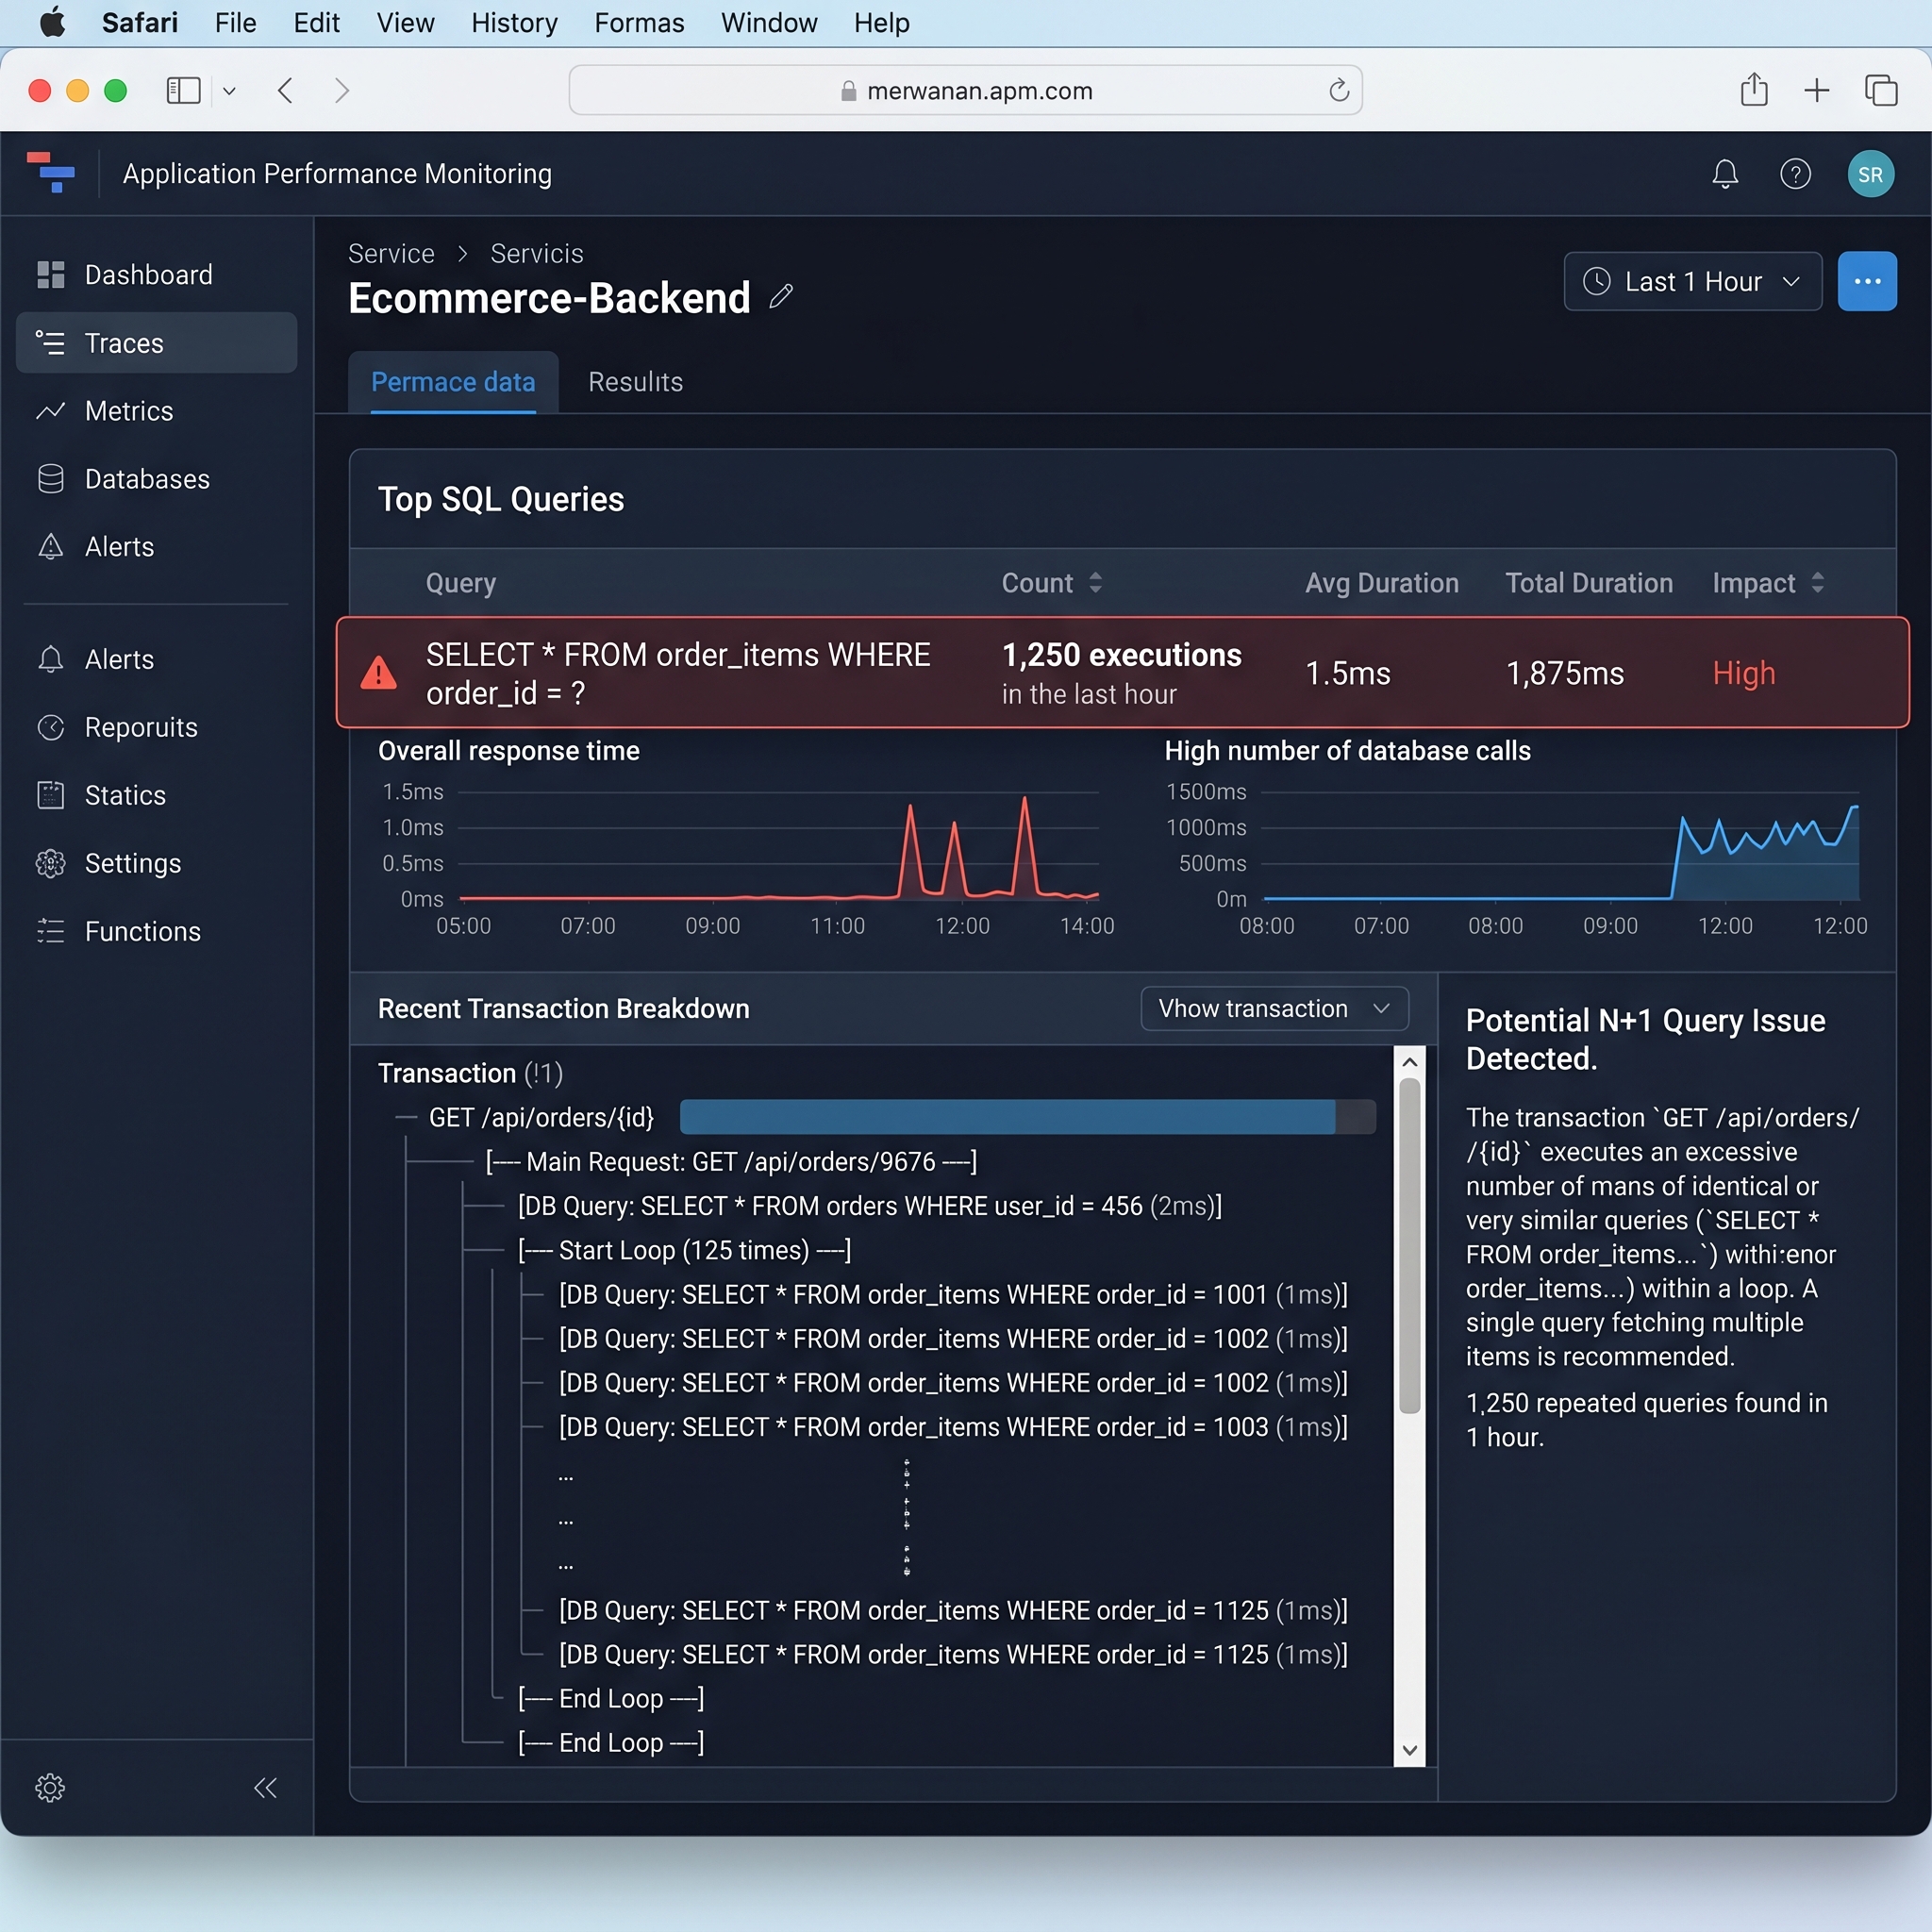The width and height of the screenshot is (1932, 1932).
Task: Select the order_id = 1001 query row
Action: [953, 1295]
